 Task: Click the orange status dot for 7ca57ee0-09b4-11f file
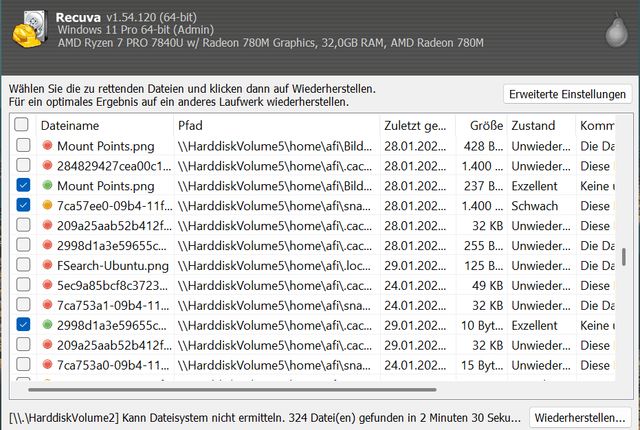[47, 205]
